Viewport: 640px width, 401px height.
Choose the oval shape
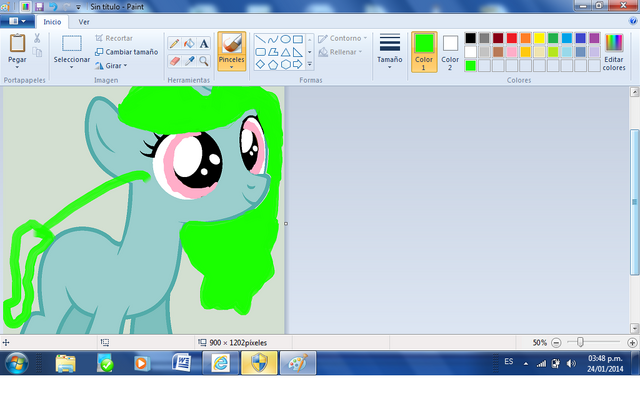(285, 39)
